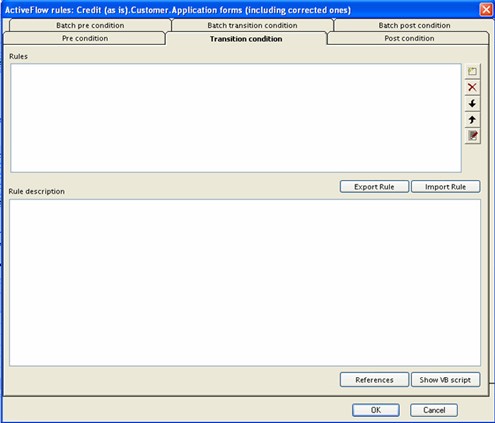Screen dimensions: 495x423
Task: Click in the Rule description text area
Action: click(245, 283)
